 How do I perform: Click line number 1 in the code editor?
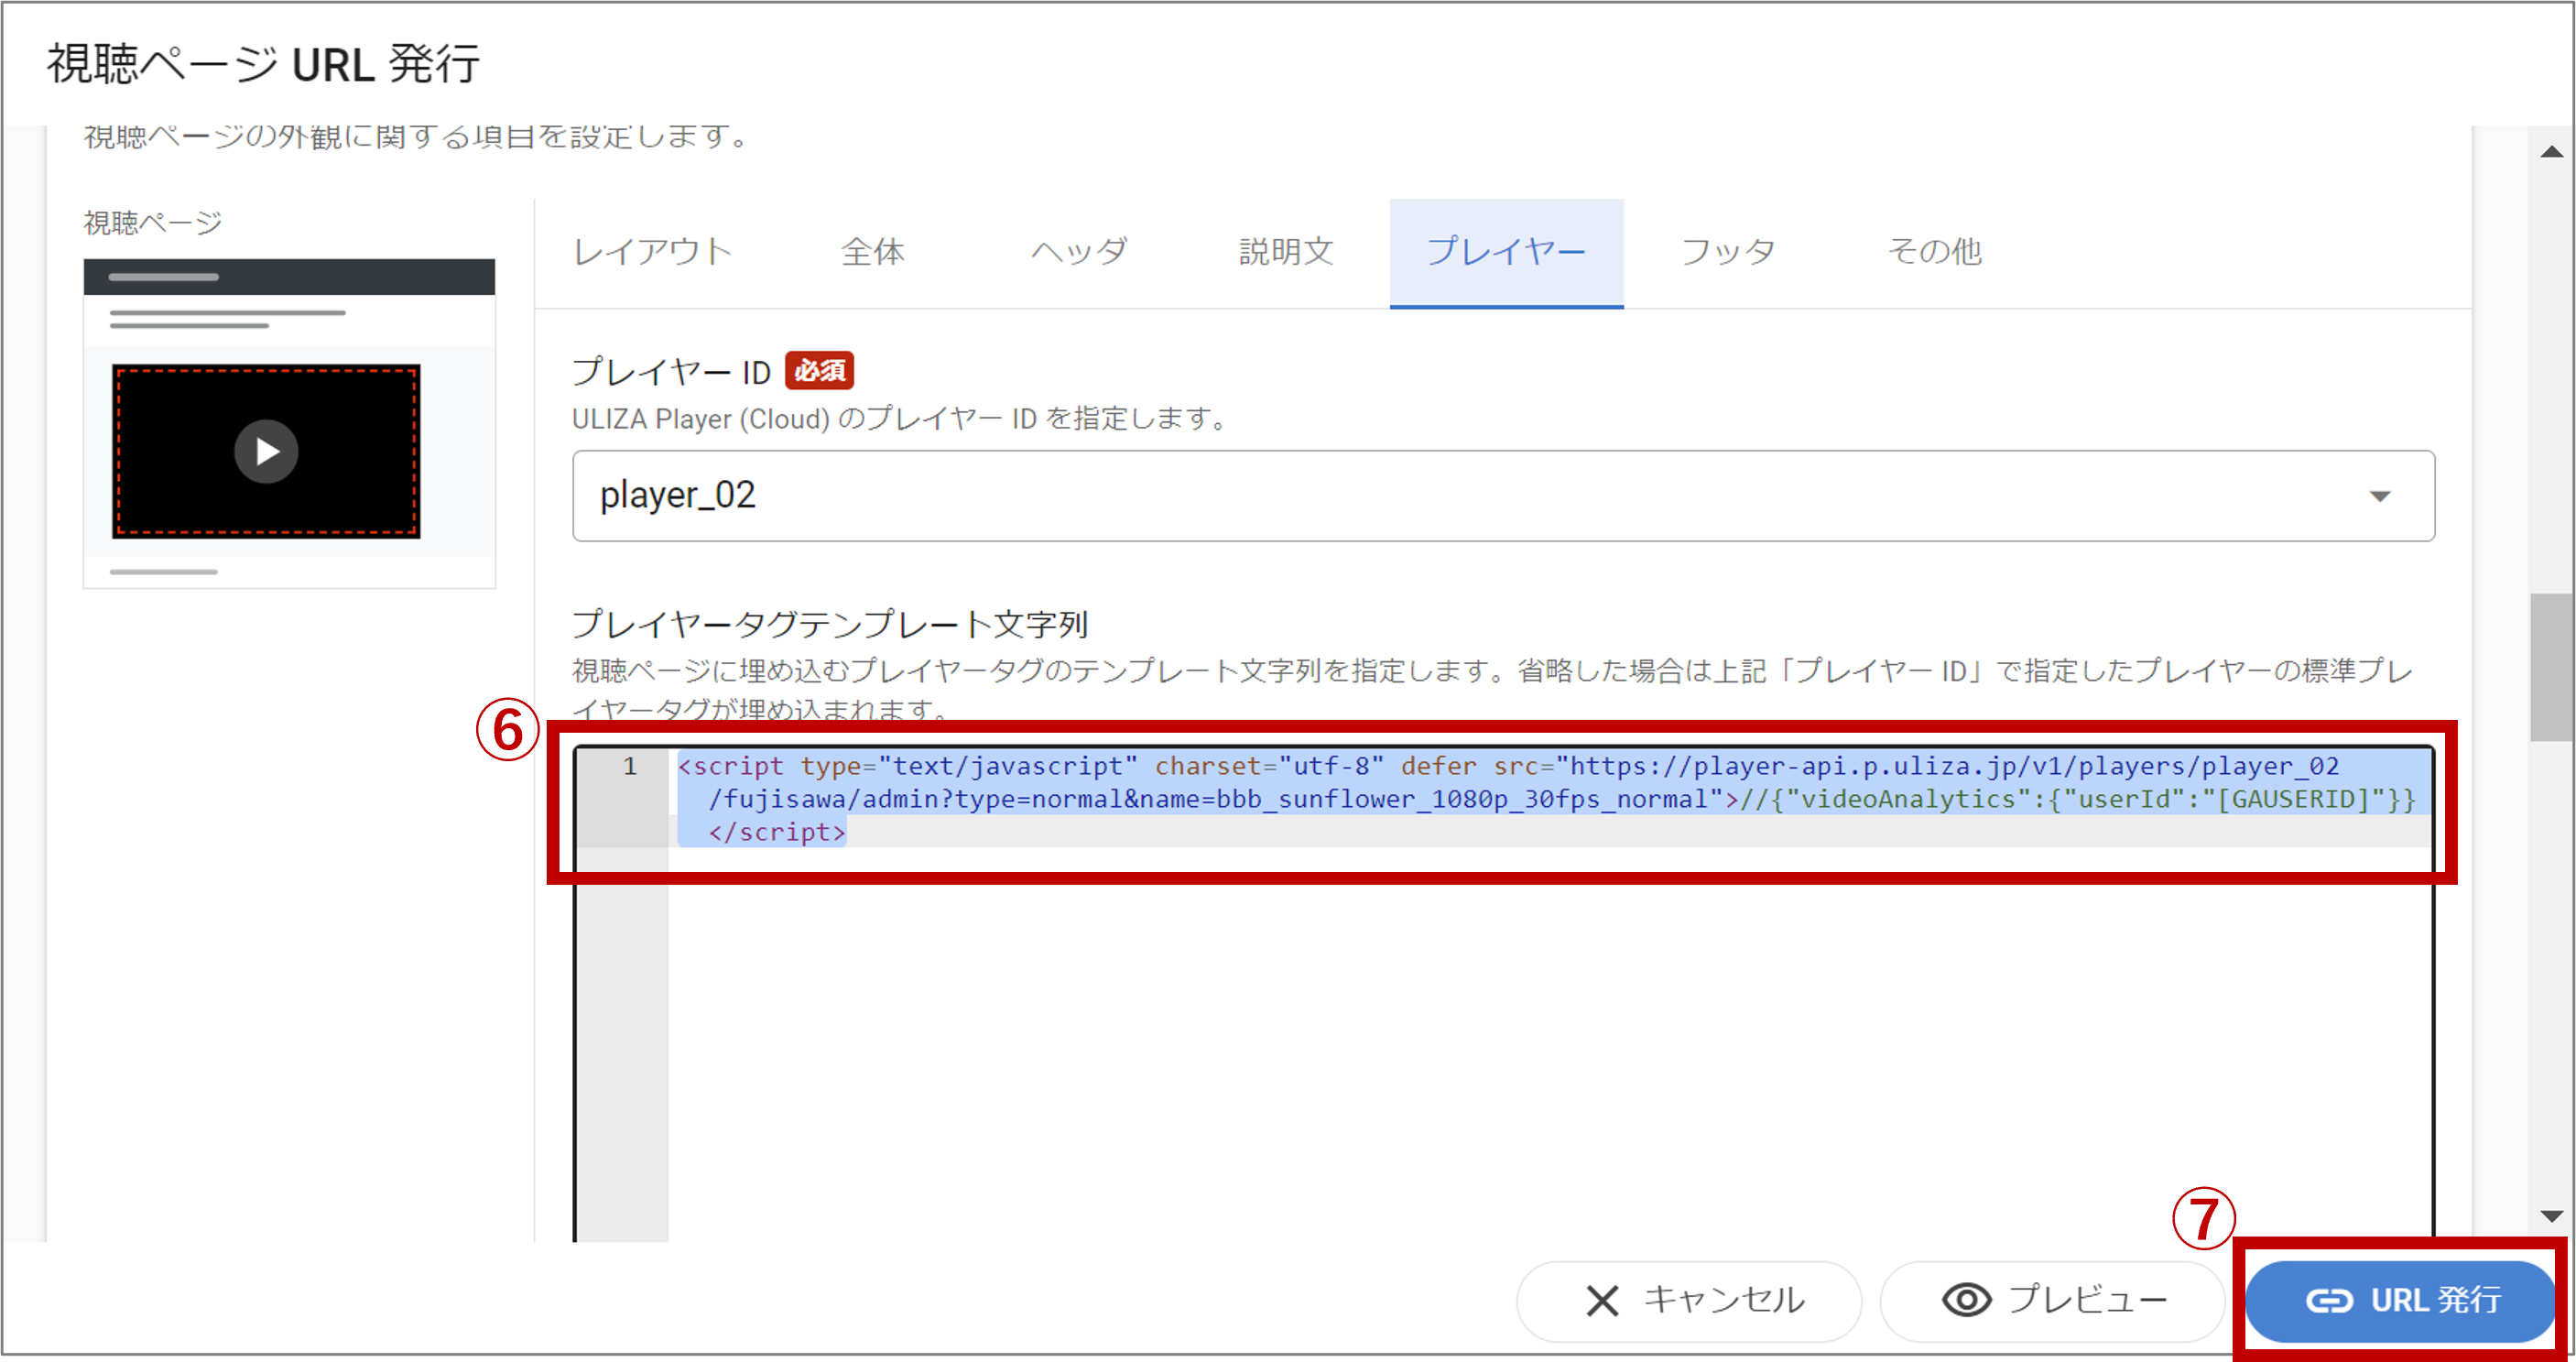pos(630,766)
